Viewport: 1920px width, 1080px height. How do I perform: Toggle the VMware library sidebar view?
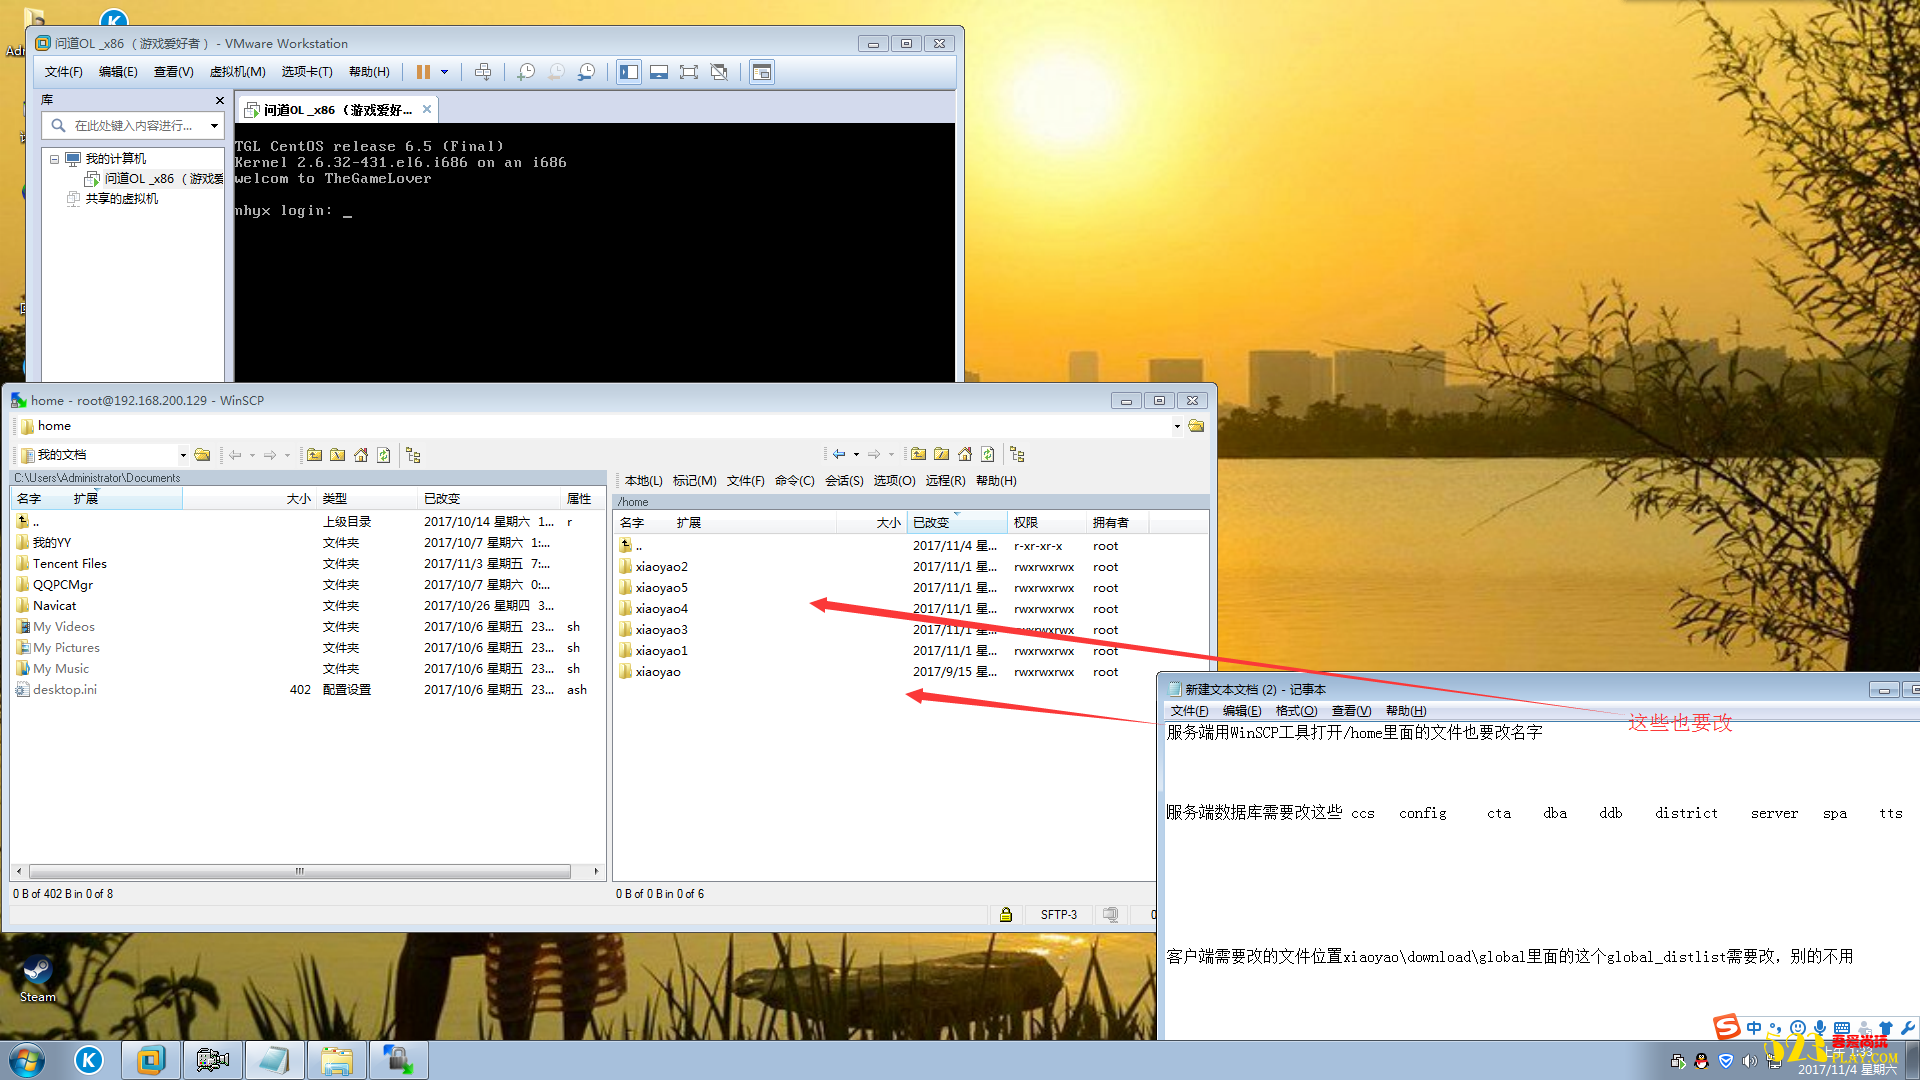coord(629,72)
